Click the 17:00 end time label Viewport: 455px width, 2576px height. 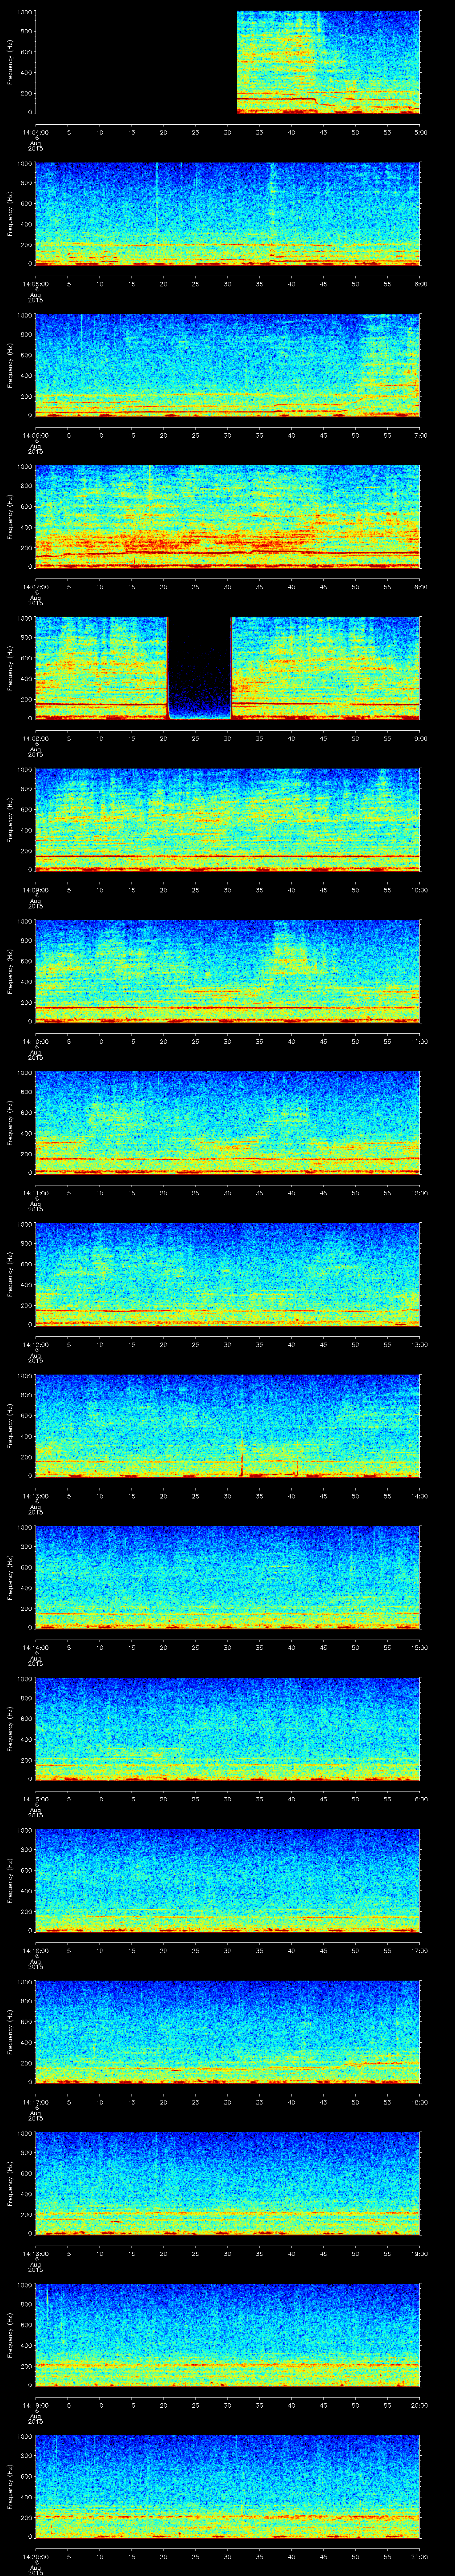[420, 1950]
